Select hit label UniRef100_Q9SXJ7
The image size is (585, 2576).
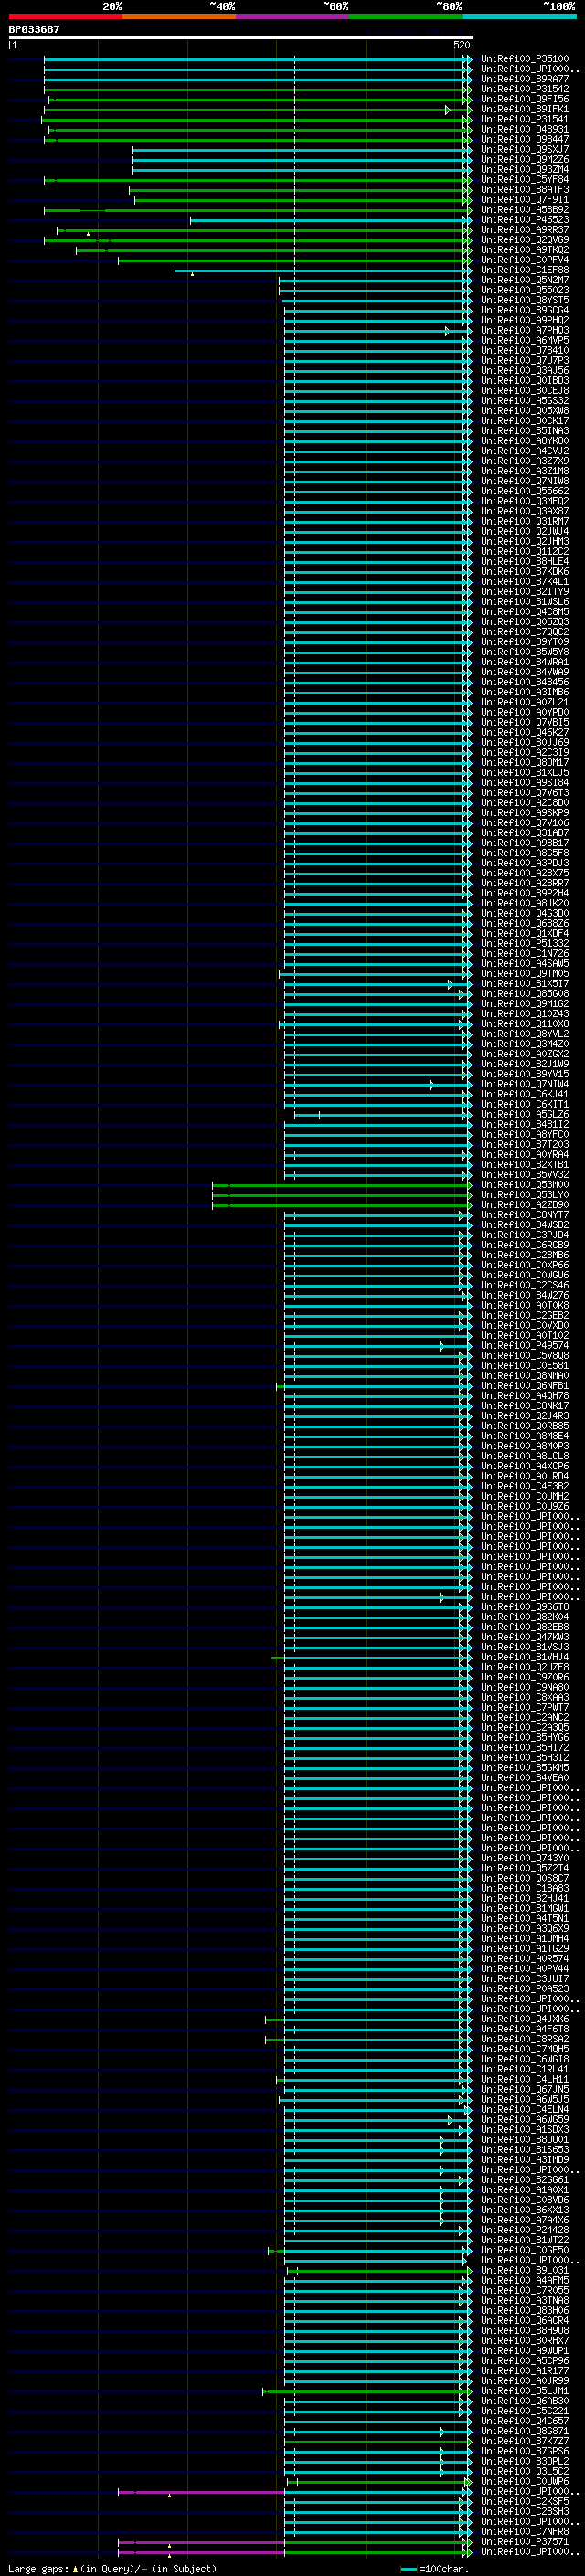[x=525, y=149]
